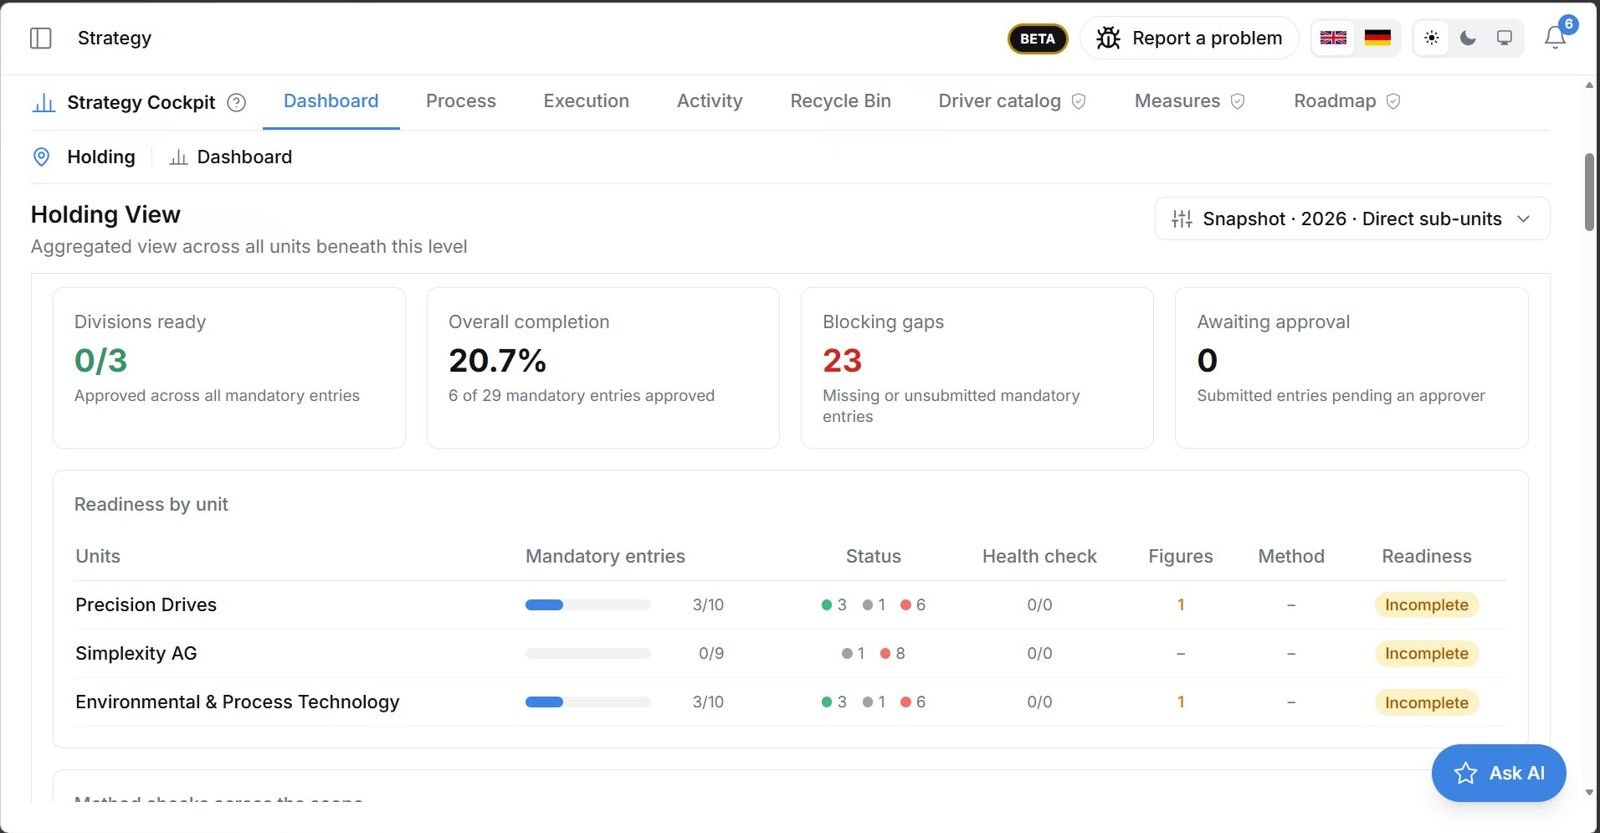Click the Overall completion 20.7% value

click(497, 360)
